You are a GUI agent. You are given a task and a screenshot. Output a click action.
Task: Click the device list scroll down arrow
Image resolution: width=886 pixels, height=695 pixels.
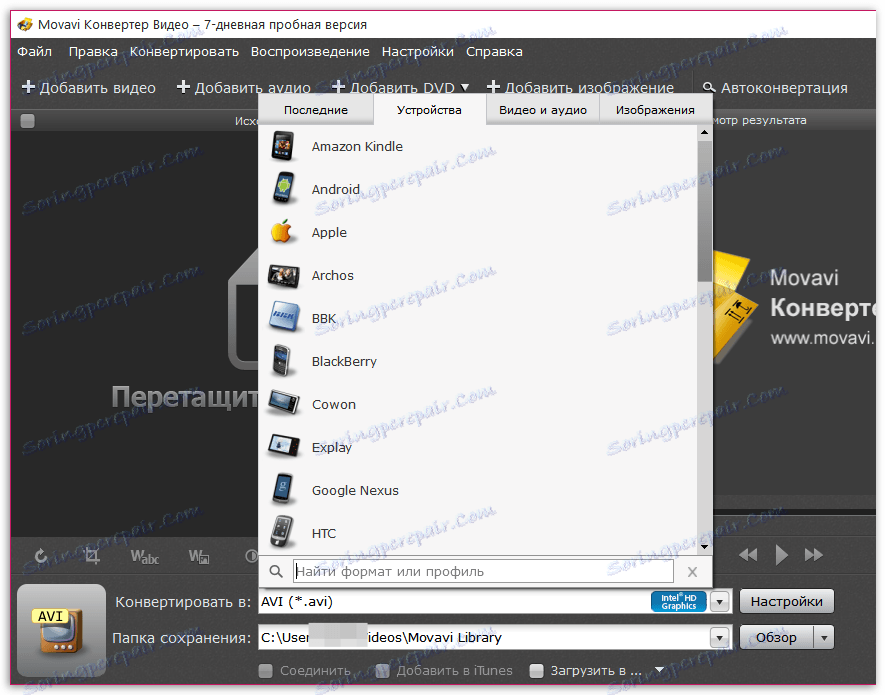point(704,546)
